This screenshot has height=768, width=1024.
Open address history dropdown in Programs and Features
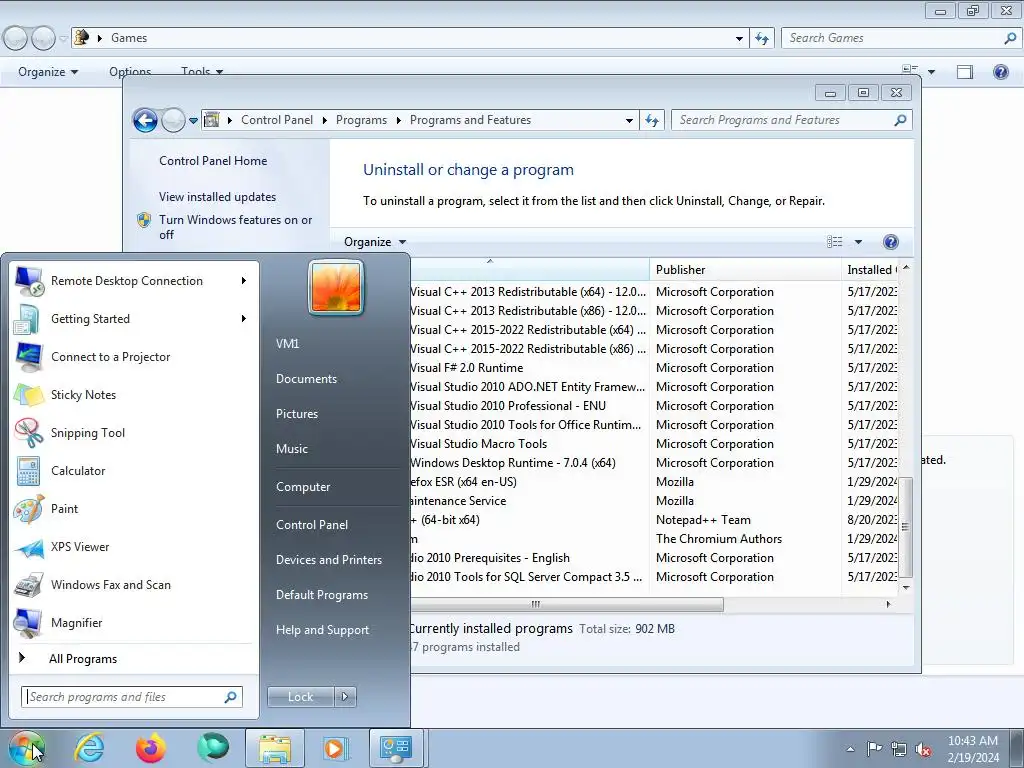pos(629,120)
